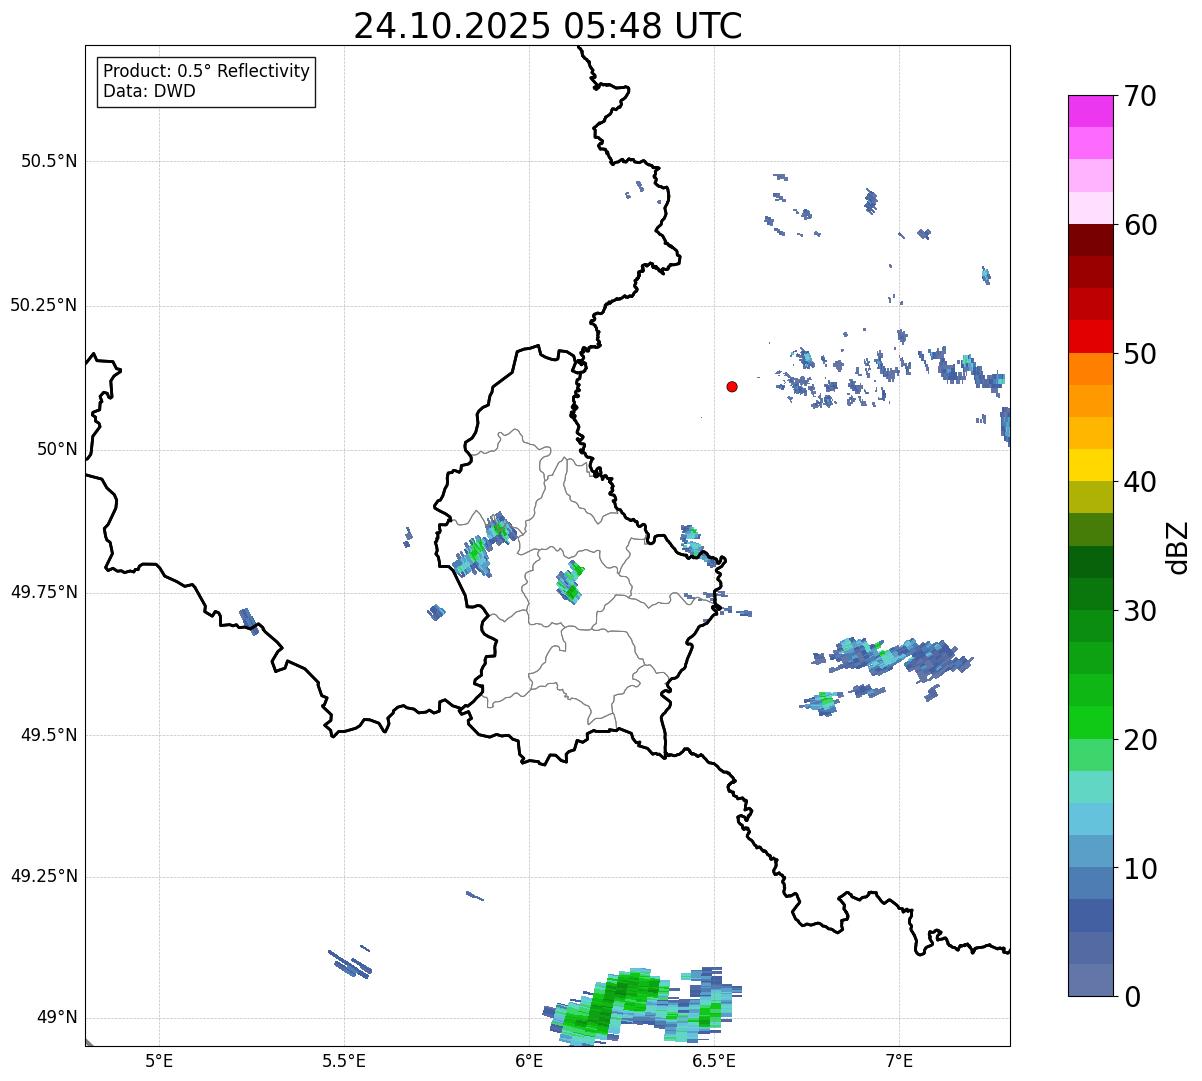
Task: Click the colorbar tick label 70
Action: (1140, 96)
